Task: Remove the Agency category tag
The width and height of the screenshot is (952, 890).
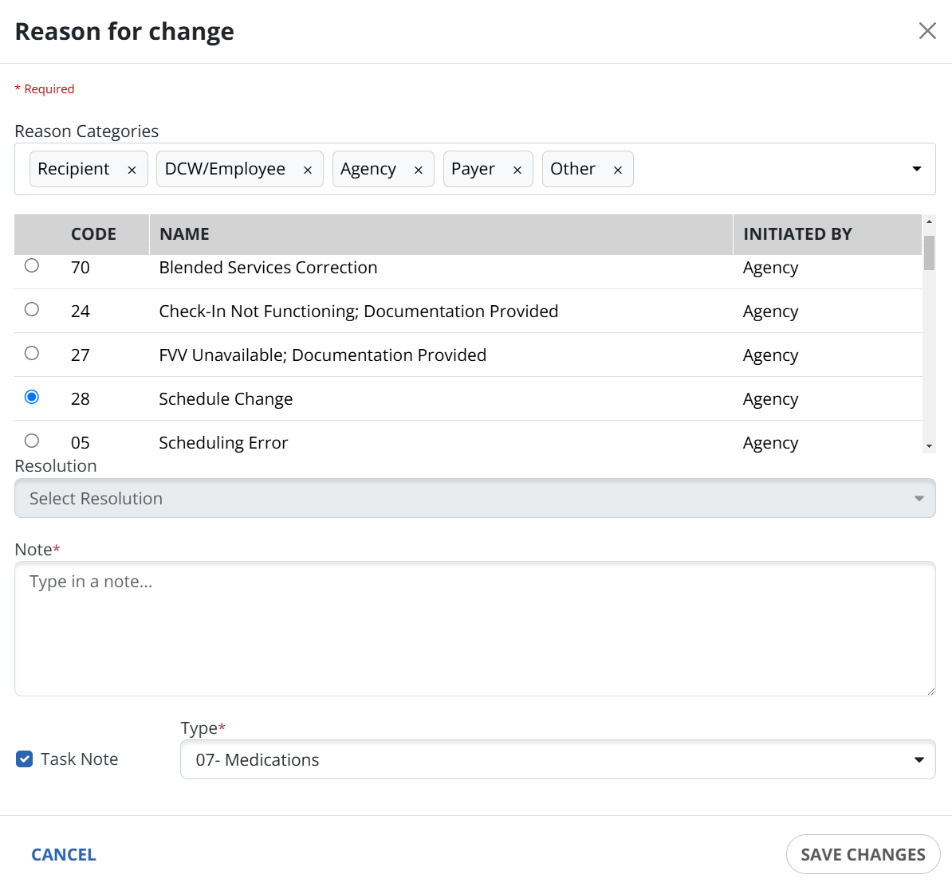Action: tap(418, 170)
